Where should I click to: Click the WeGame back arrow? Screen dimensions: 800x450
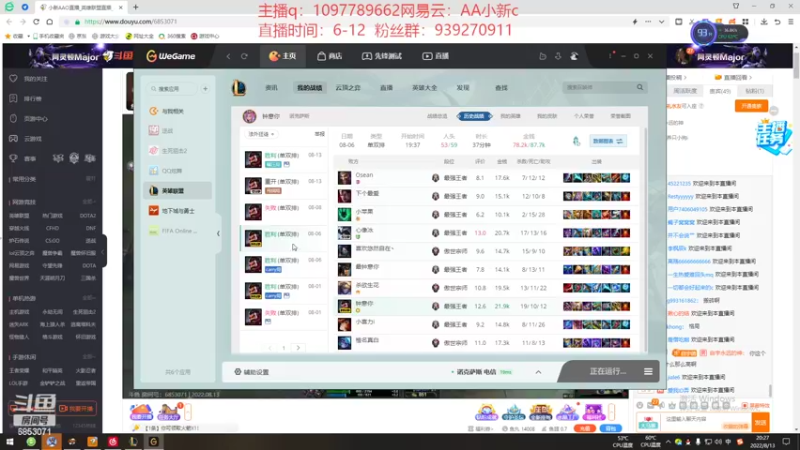click(x=229, y=56)
